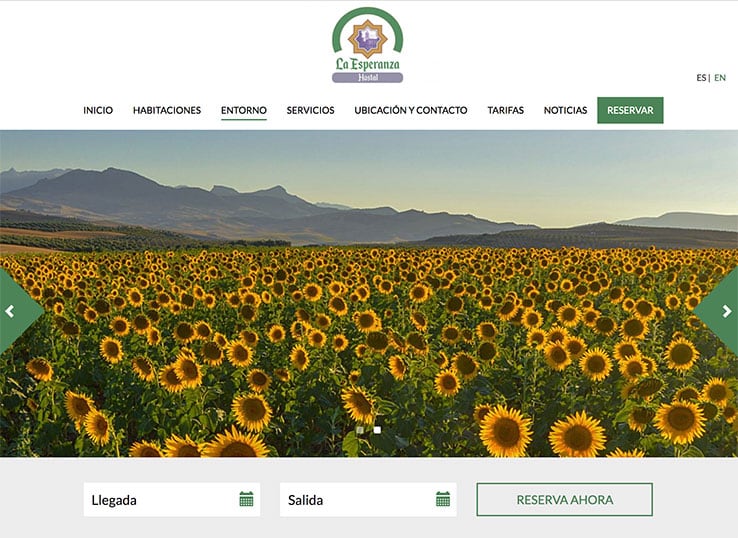Click the Llegada date input field
The image size is (738, 538).
[x=172, y=499]
